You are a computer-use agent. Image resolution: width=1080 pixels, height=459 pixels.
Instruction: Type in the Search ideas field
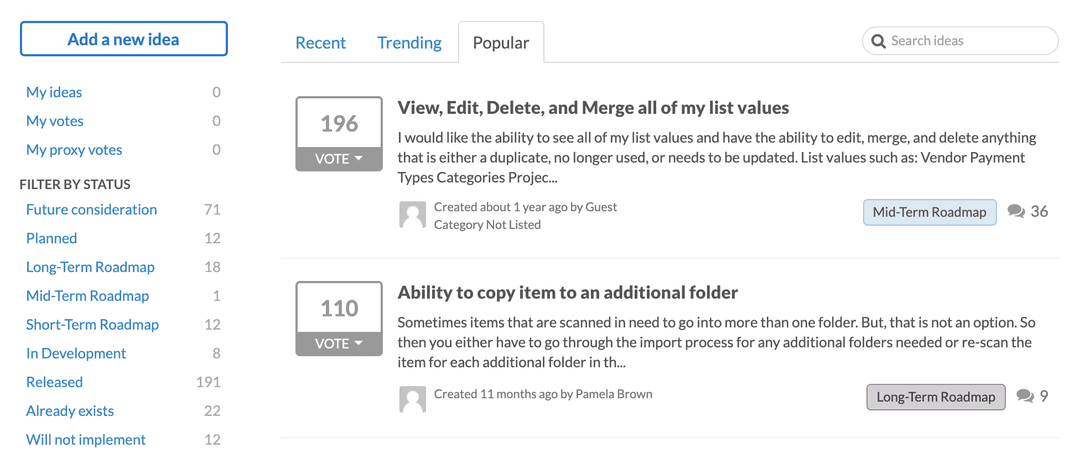[x=970, y=41]
